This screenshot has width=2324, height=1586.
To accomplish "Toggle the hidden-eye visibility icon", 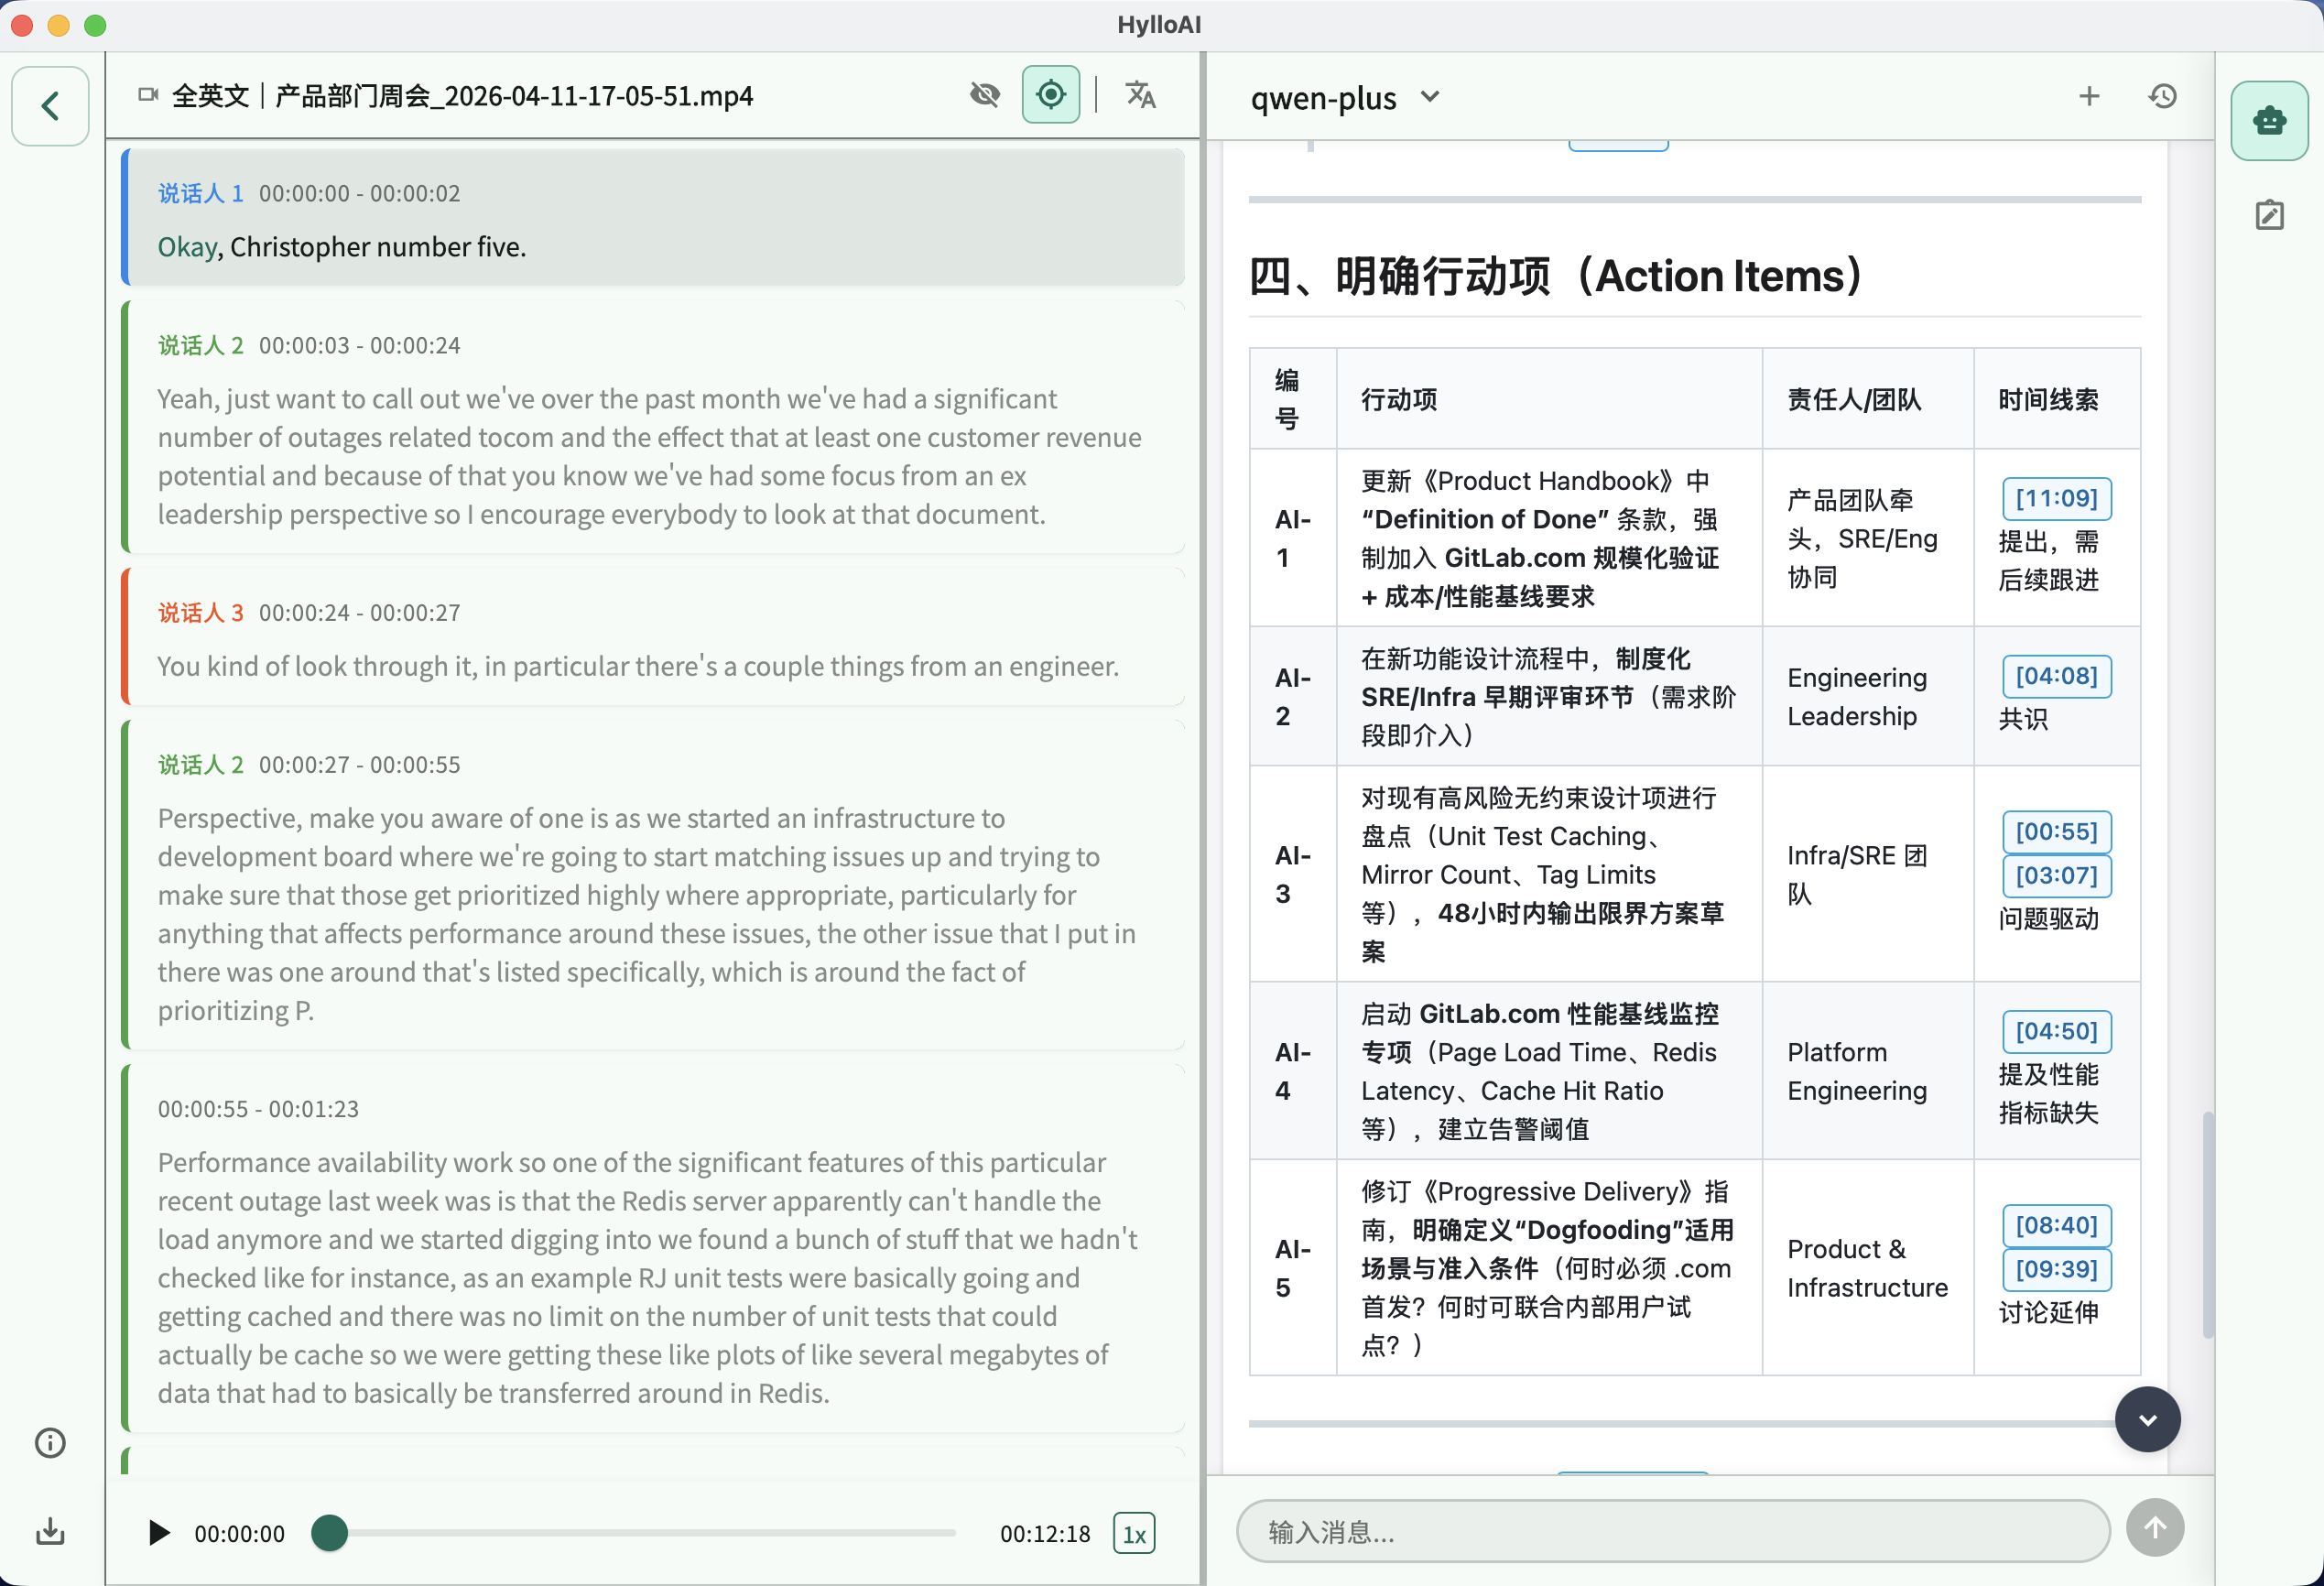I will pyautogui.click(x=985, y=95).
